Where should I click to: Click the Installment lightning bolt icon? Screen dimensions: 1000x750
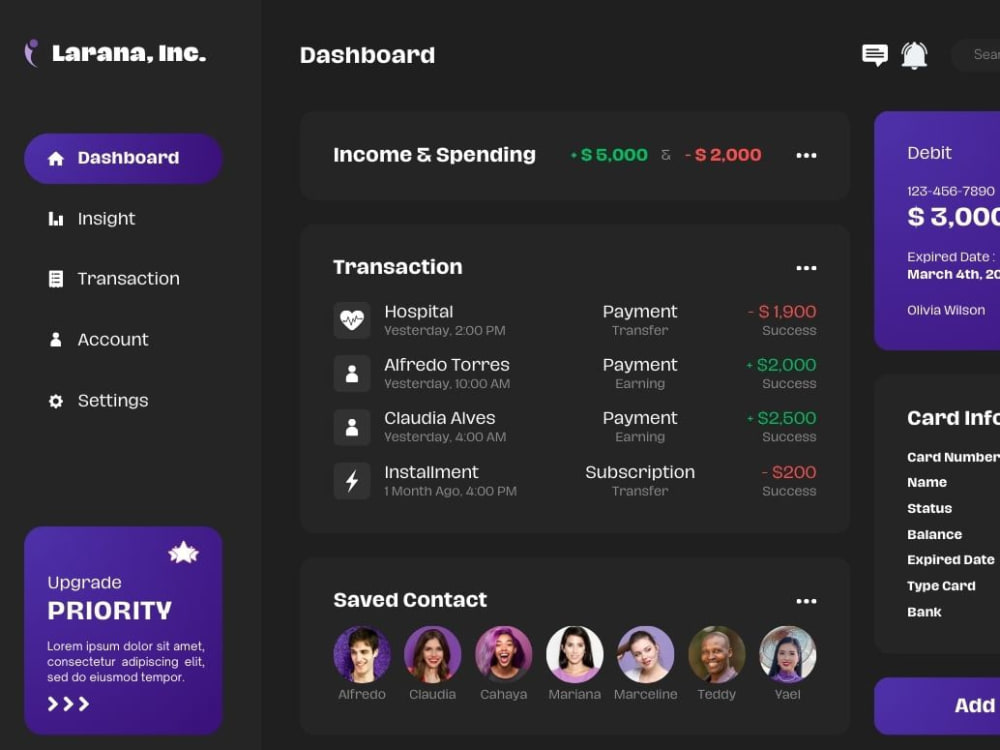[x=351, y=480]
